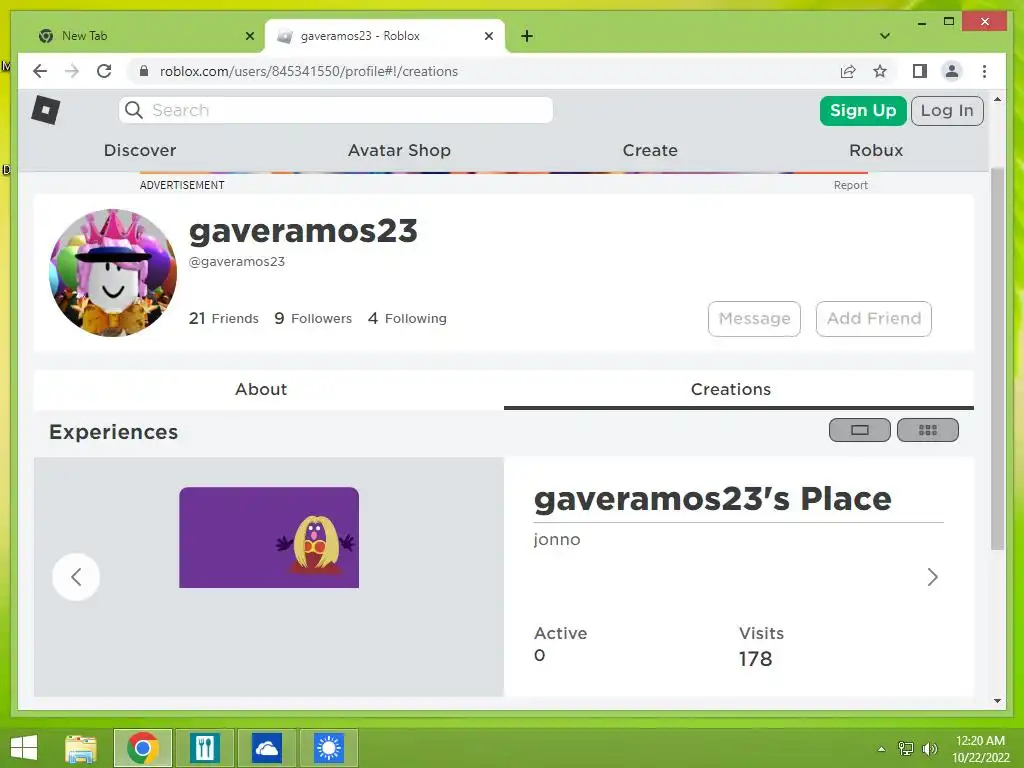Reload the page with the refresh icon
The width and height of the screenshot is (1024, 768).
104,71
